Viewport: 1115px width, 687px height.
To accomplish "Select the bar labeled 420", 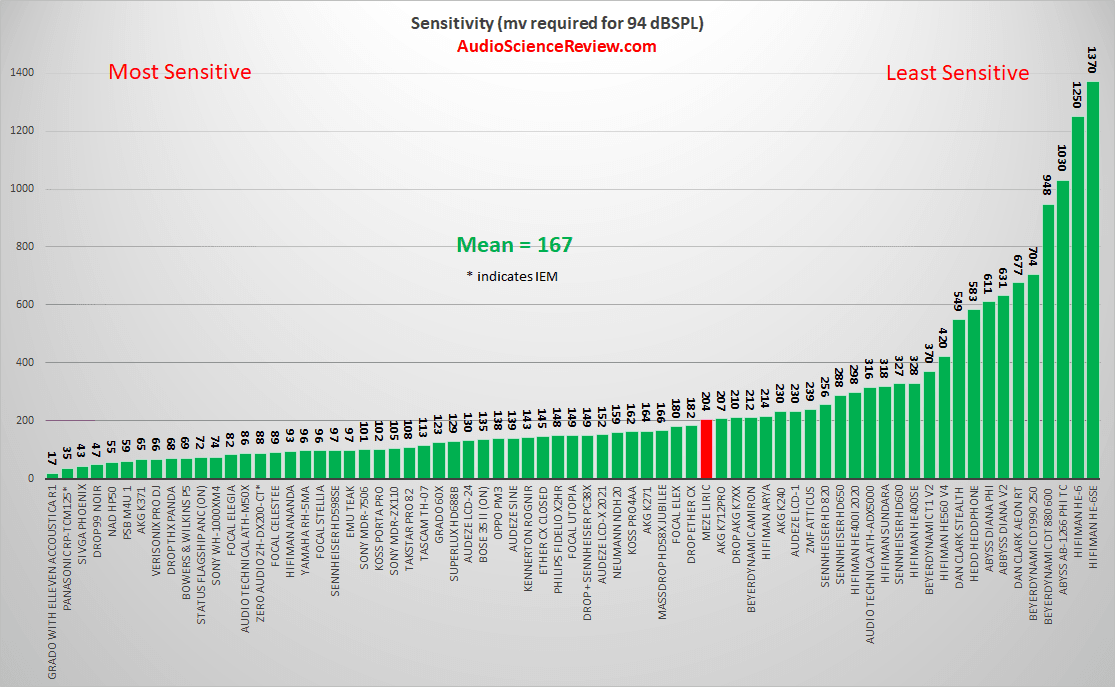I will [944, 417].
